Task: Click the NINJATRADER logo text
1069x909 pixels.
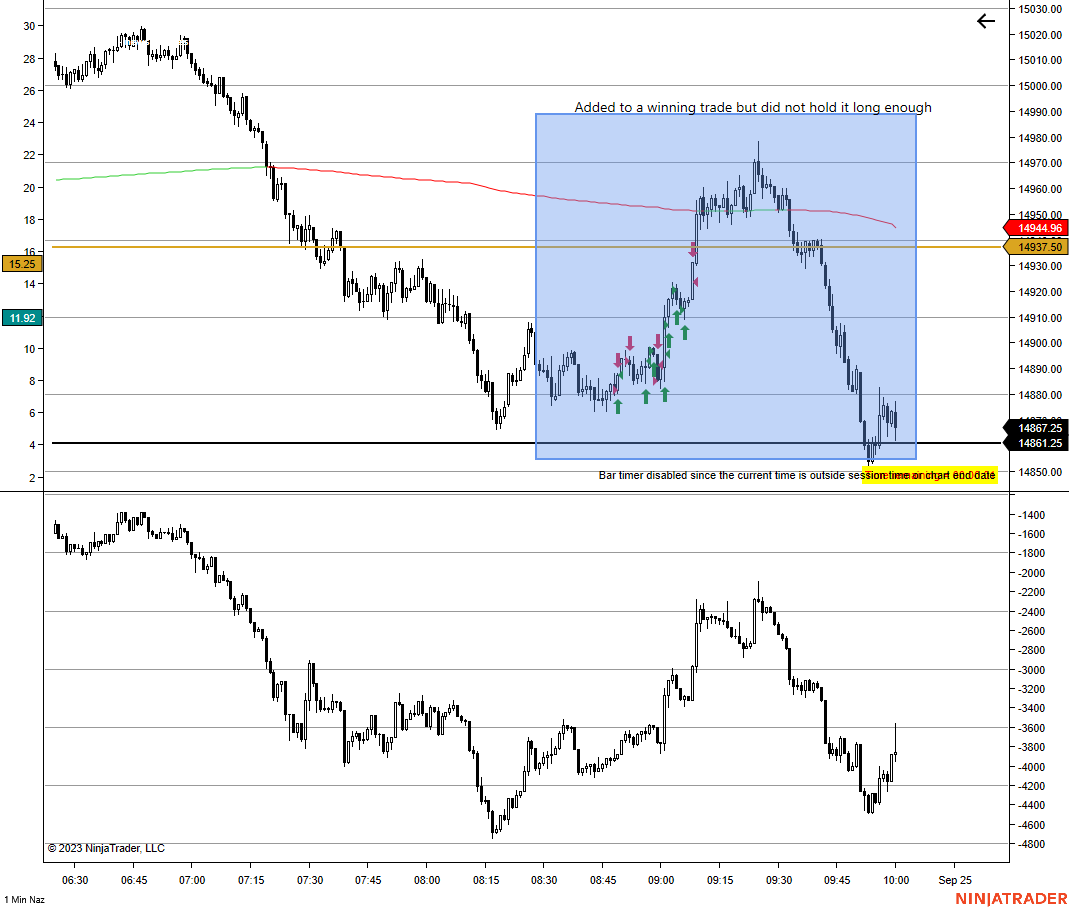Action: click(x=1011, y=899)
